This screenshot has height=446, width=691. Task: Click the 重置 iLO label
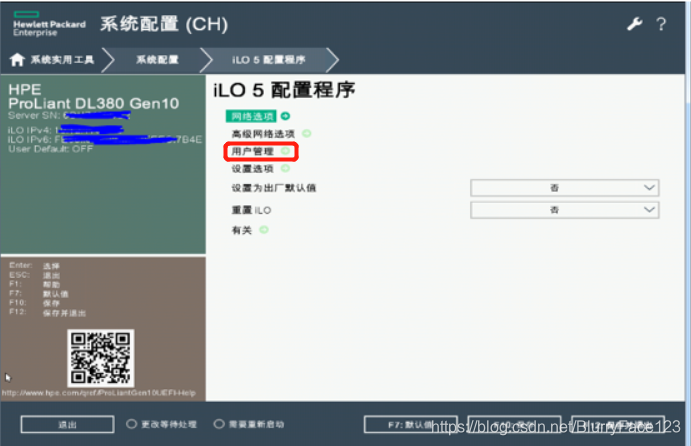click(x=251, y=210)
